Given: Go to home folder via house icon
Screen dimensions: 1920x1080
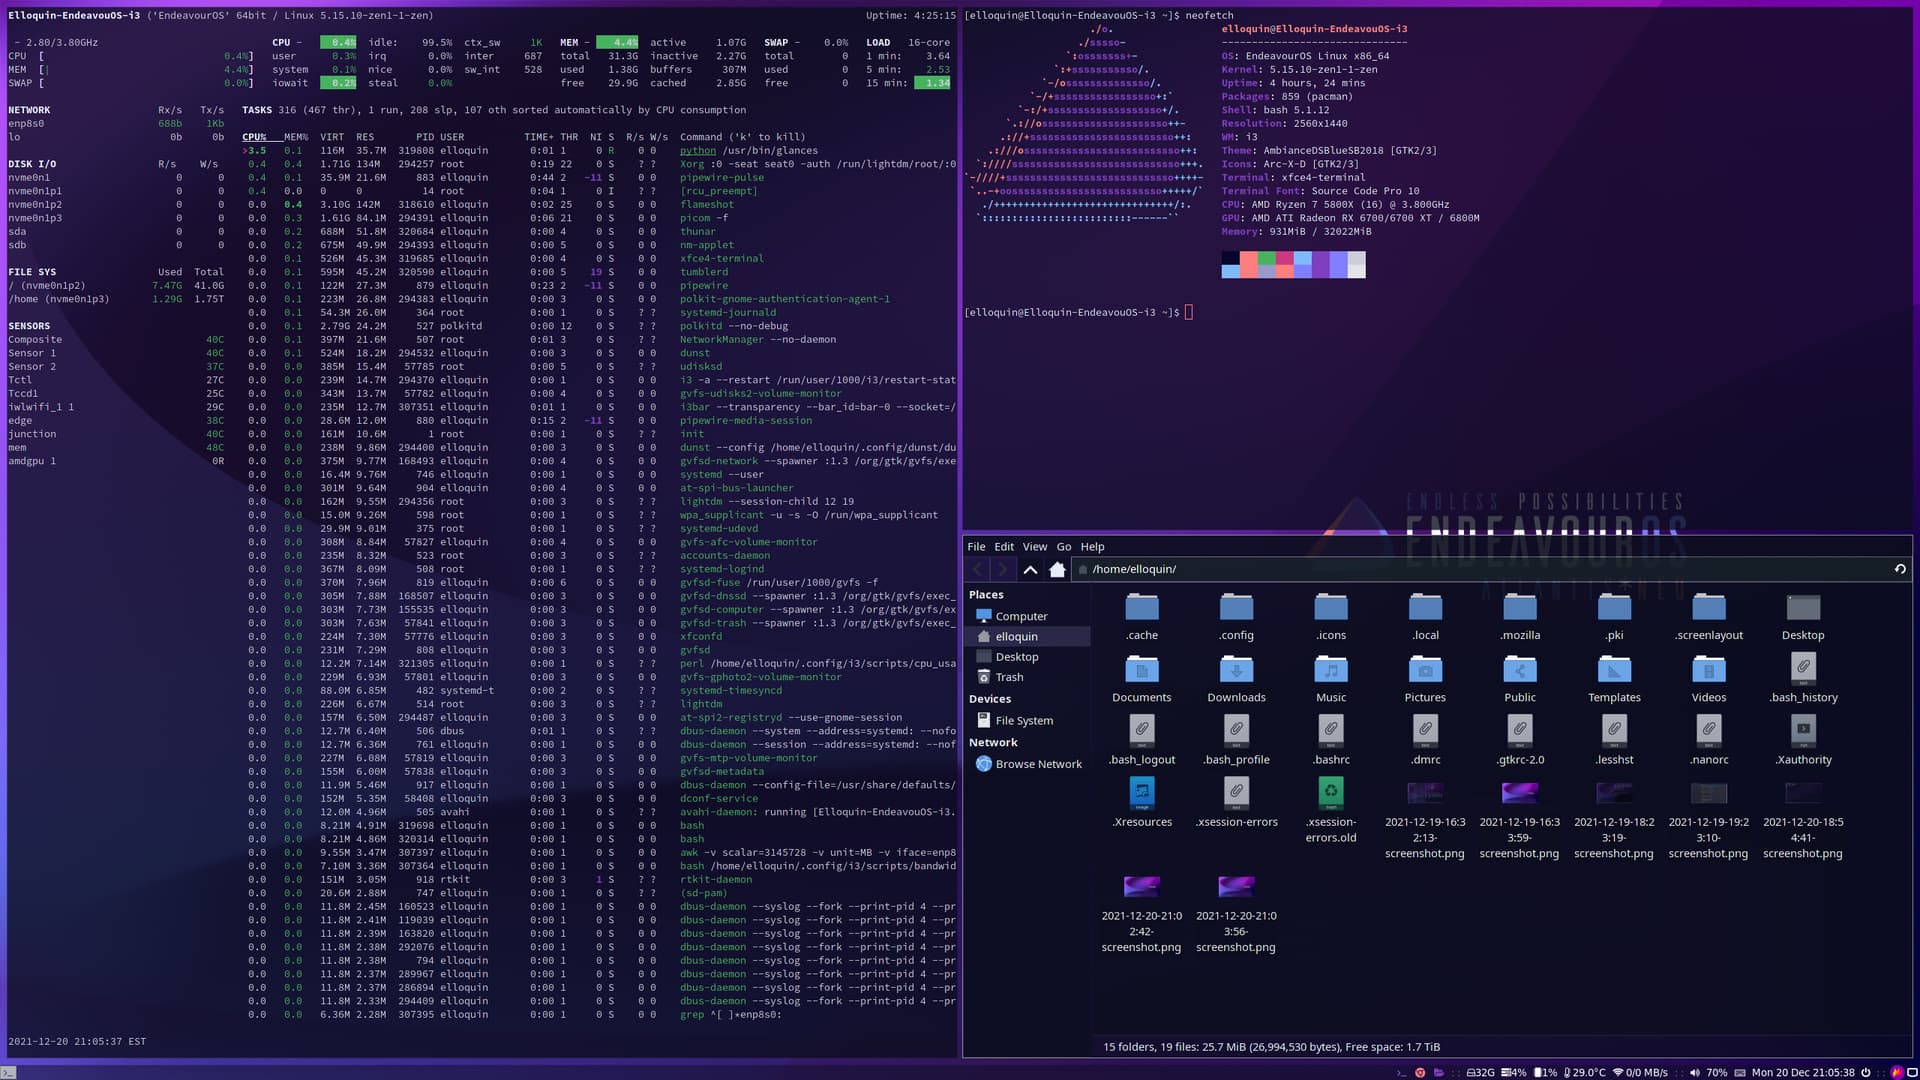Looking at the screenshot, I should 1057,570.
